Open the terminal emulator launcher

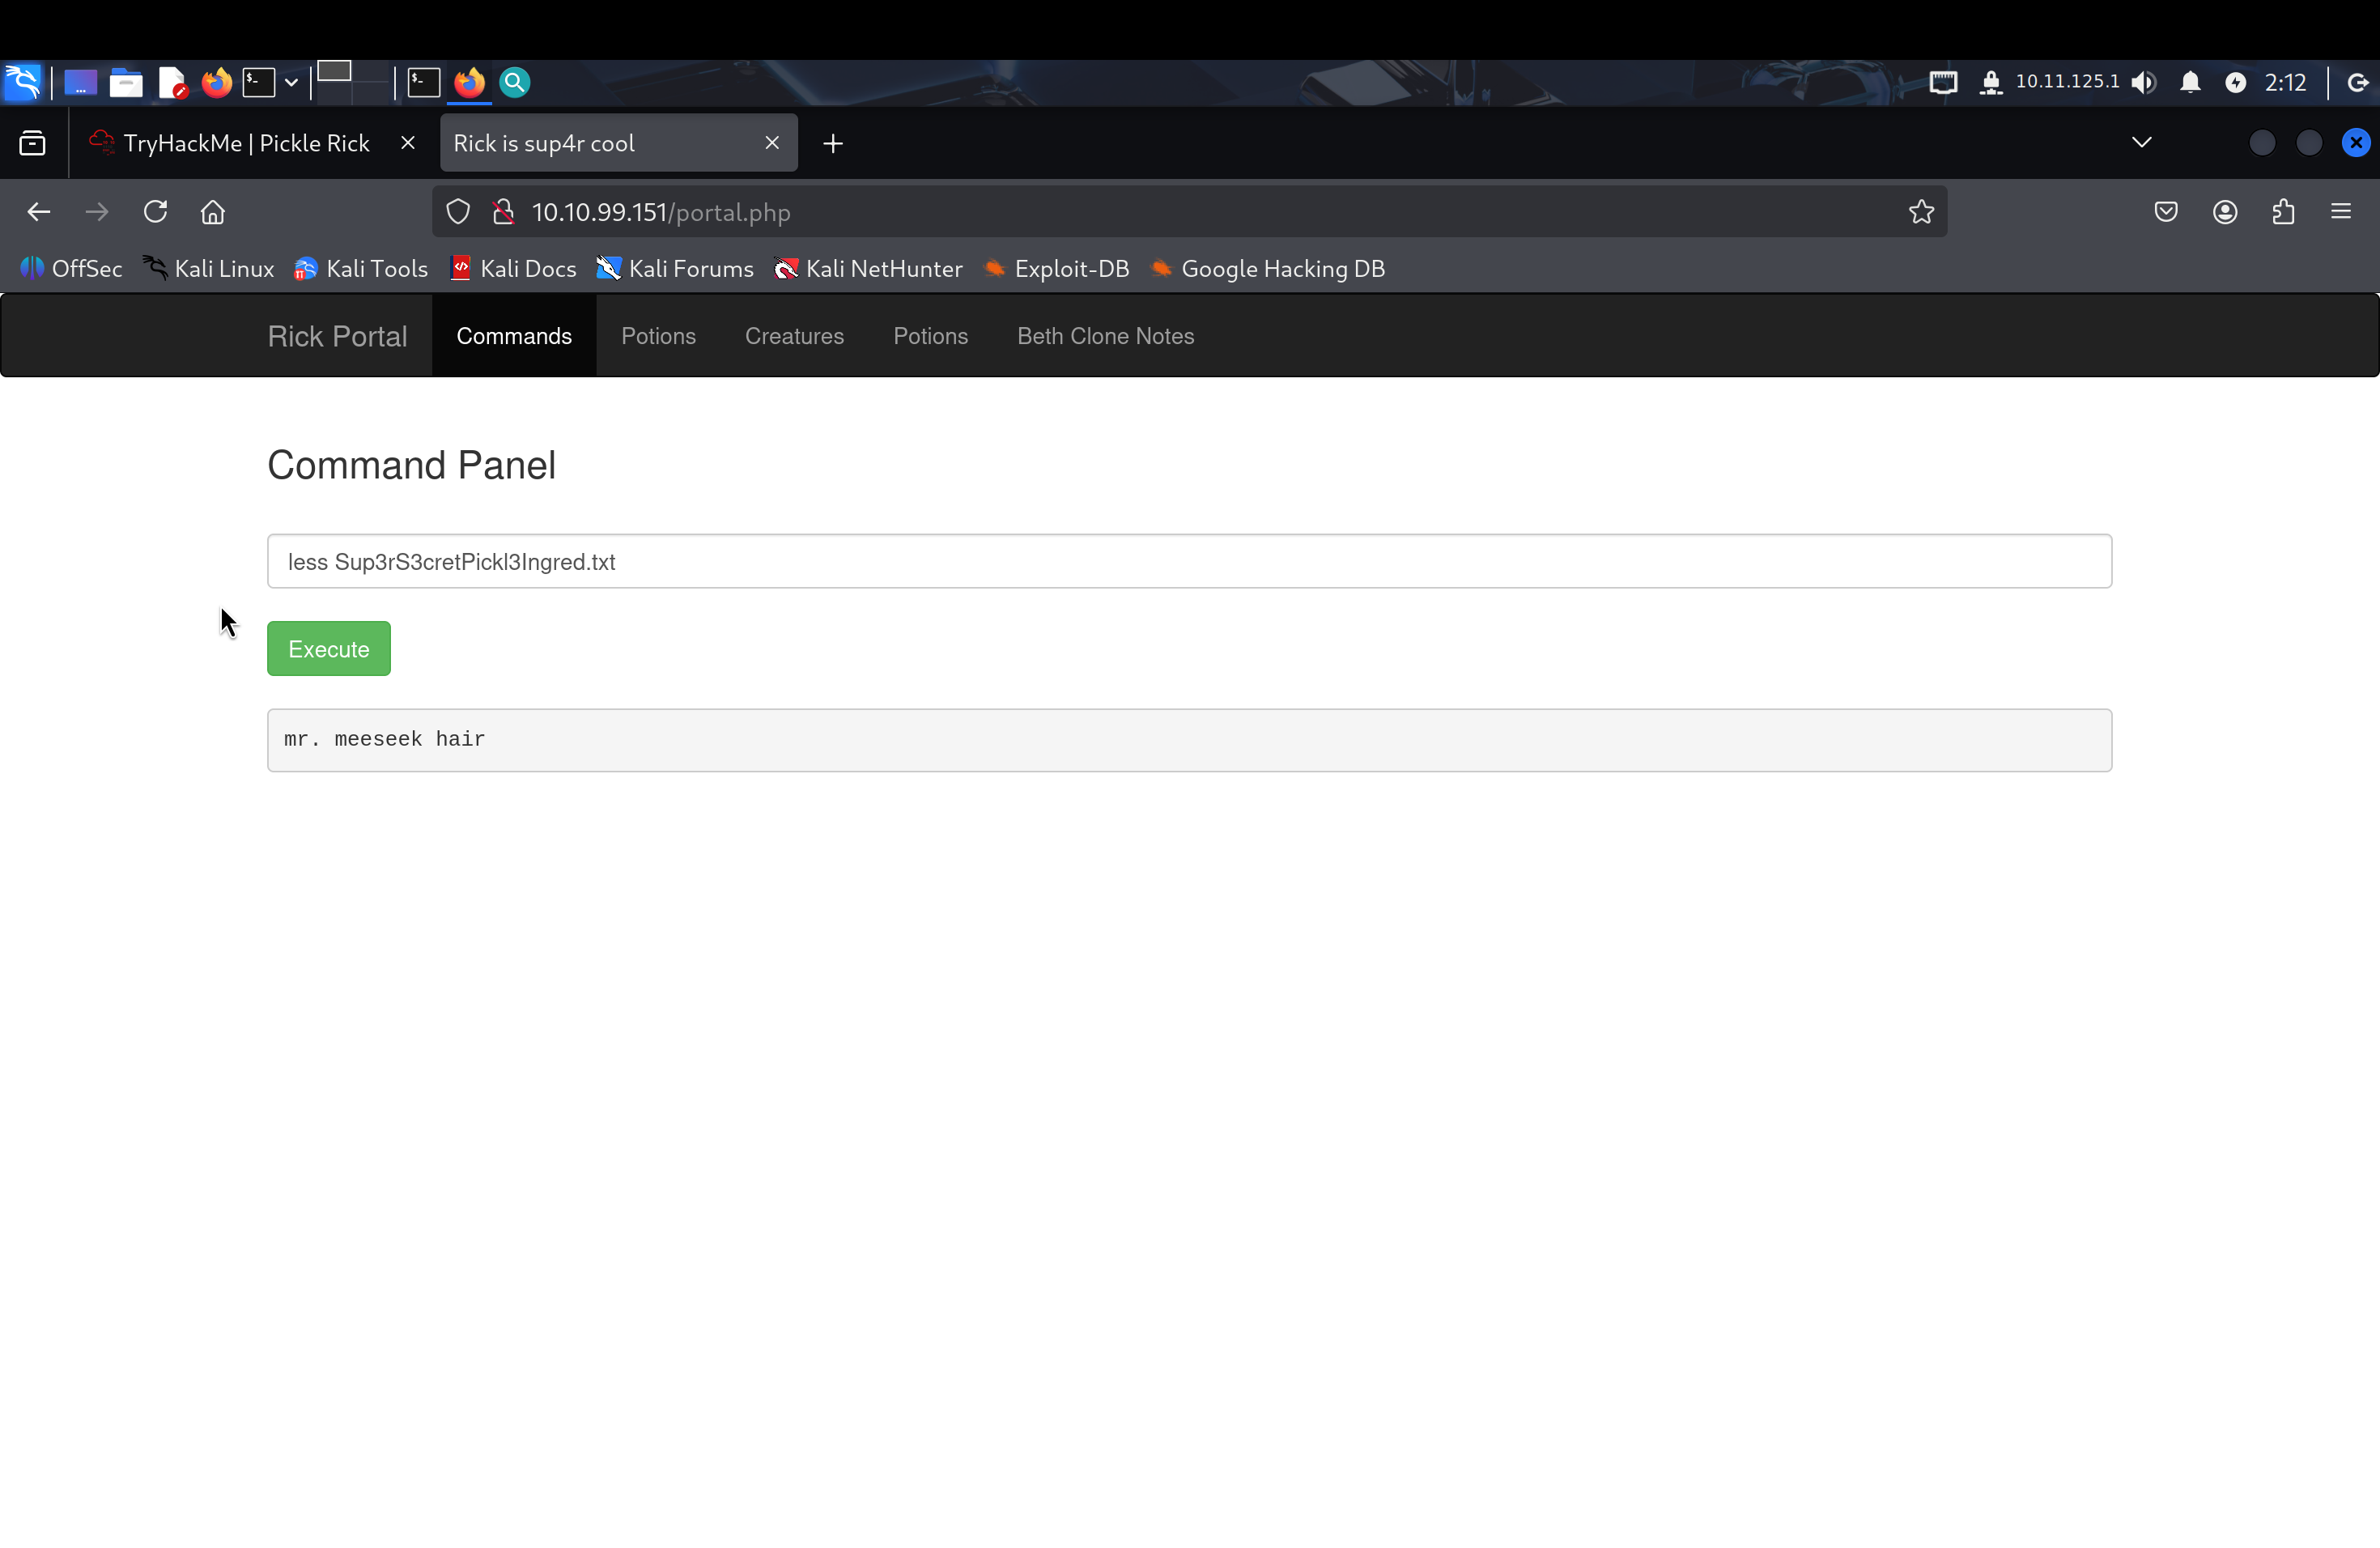[259, 82]
